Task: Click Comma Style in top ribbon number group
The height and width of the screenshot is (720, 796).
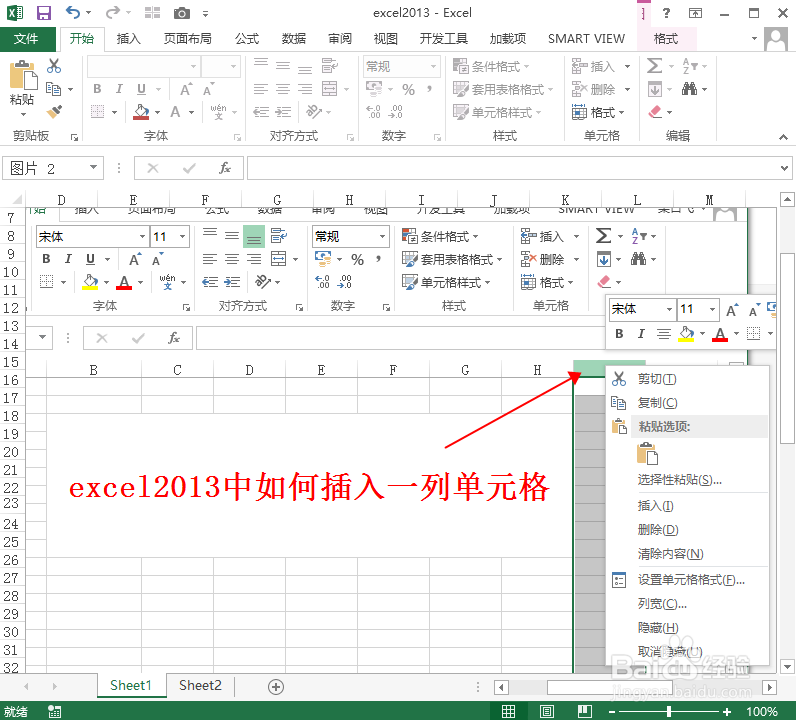Action: 429,89
